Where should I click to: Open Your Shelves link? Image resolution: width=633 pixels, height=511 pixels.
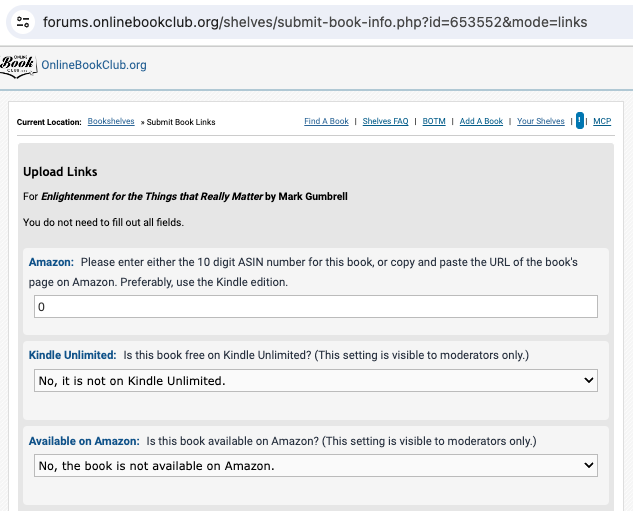541,121
